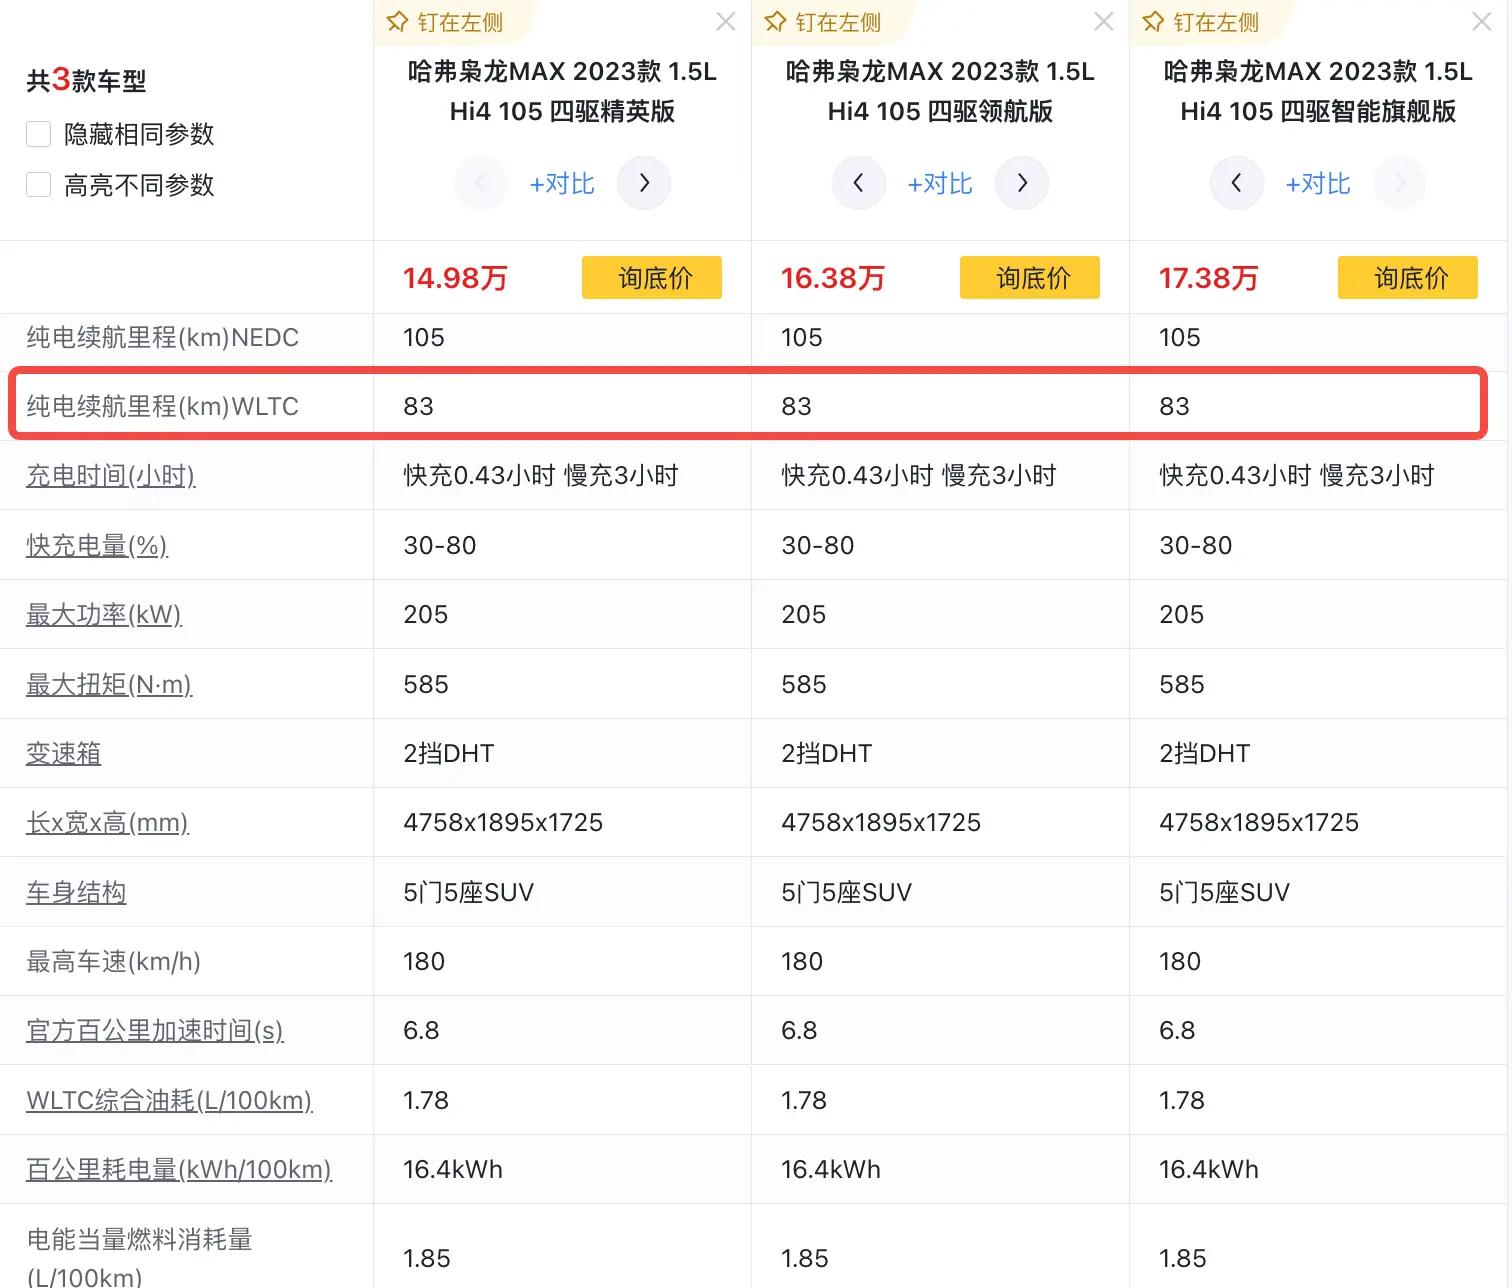
Task: Click the 四驱精英版 charging time value
Action: [x=541, y=475]
